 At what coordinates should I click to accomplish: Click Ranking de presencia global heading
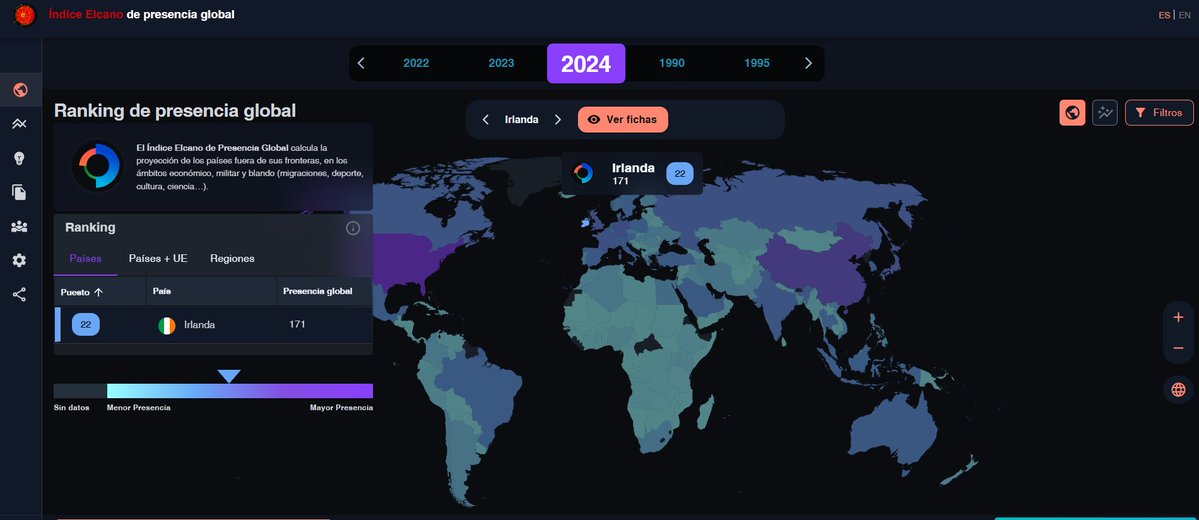pos(174,111)
